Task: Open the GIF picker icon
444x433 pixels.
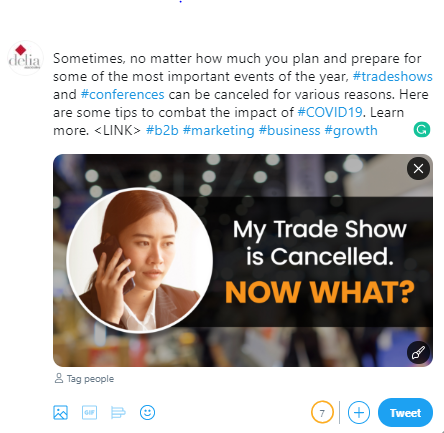Action: point(89,412)
